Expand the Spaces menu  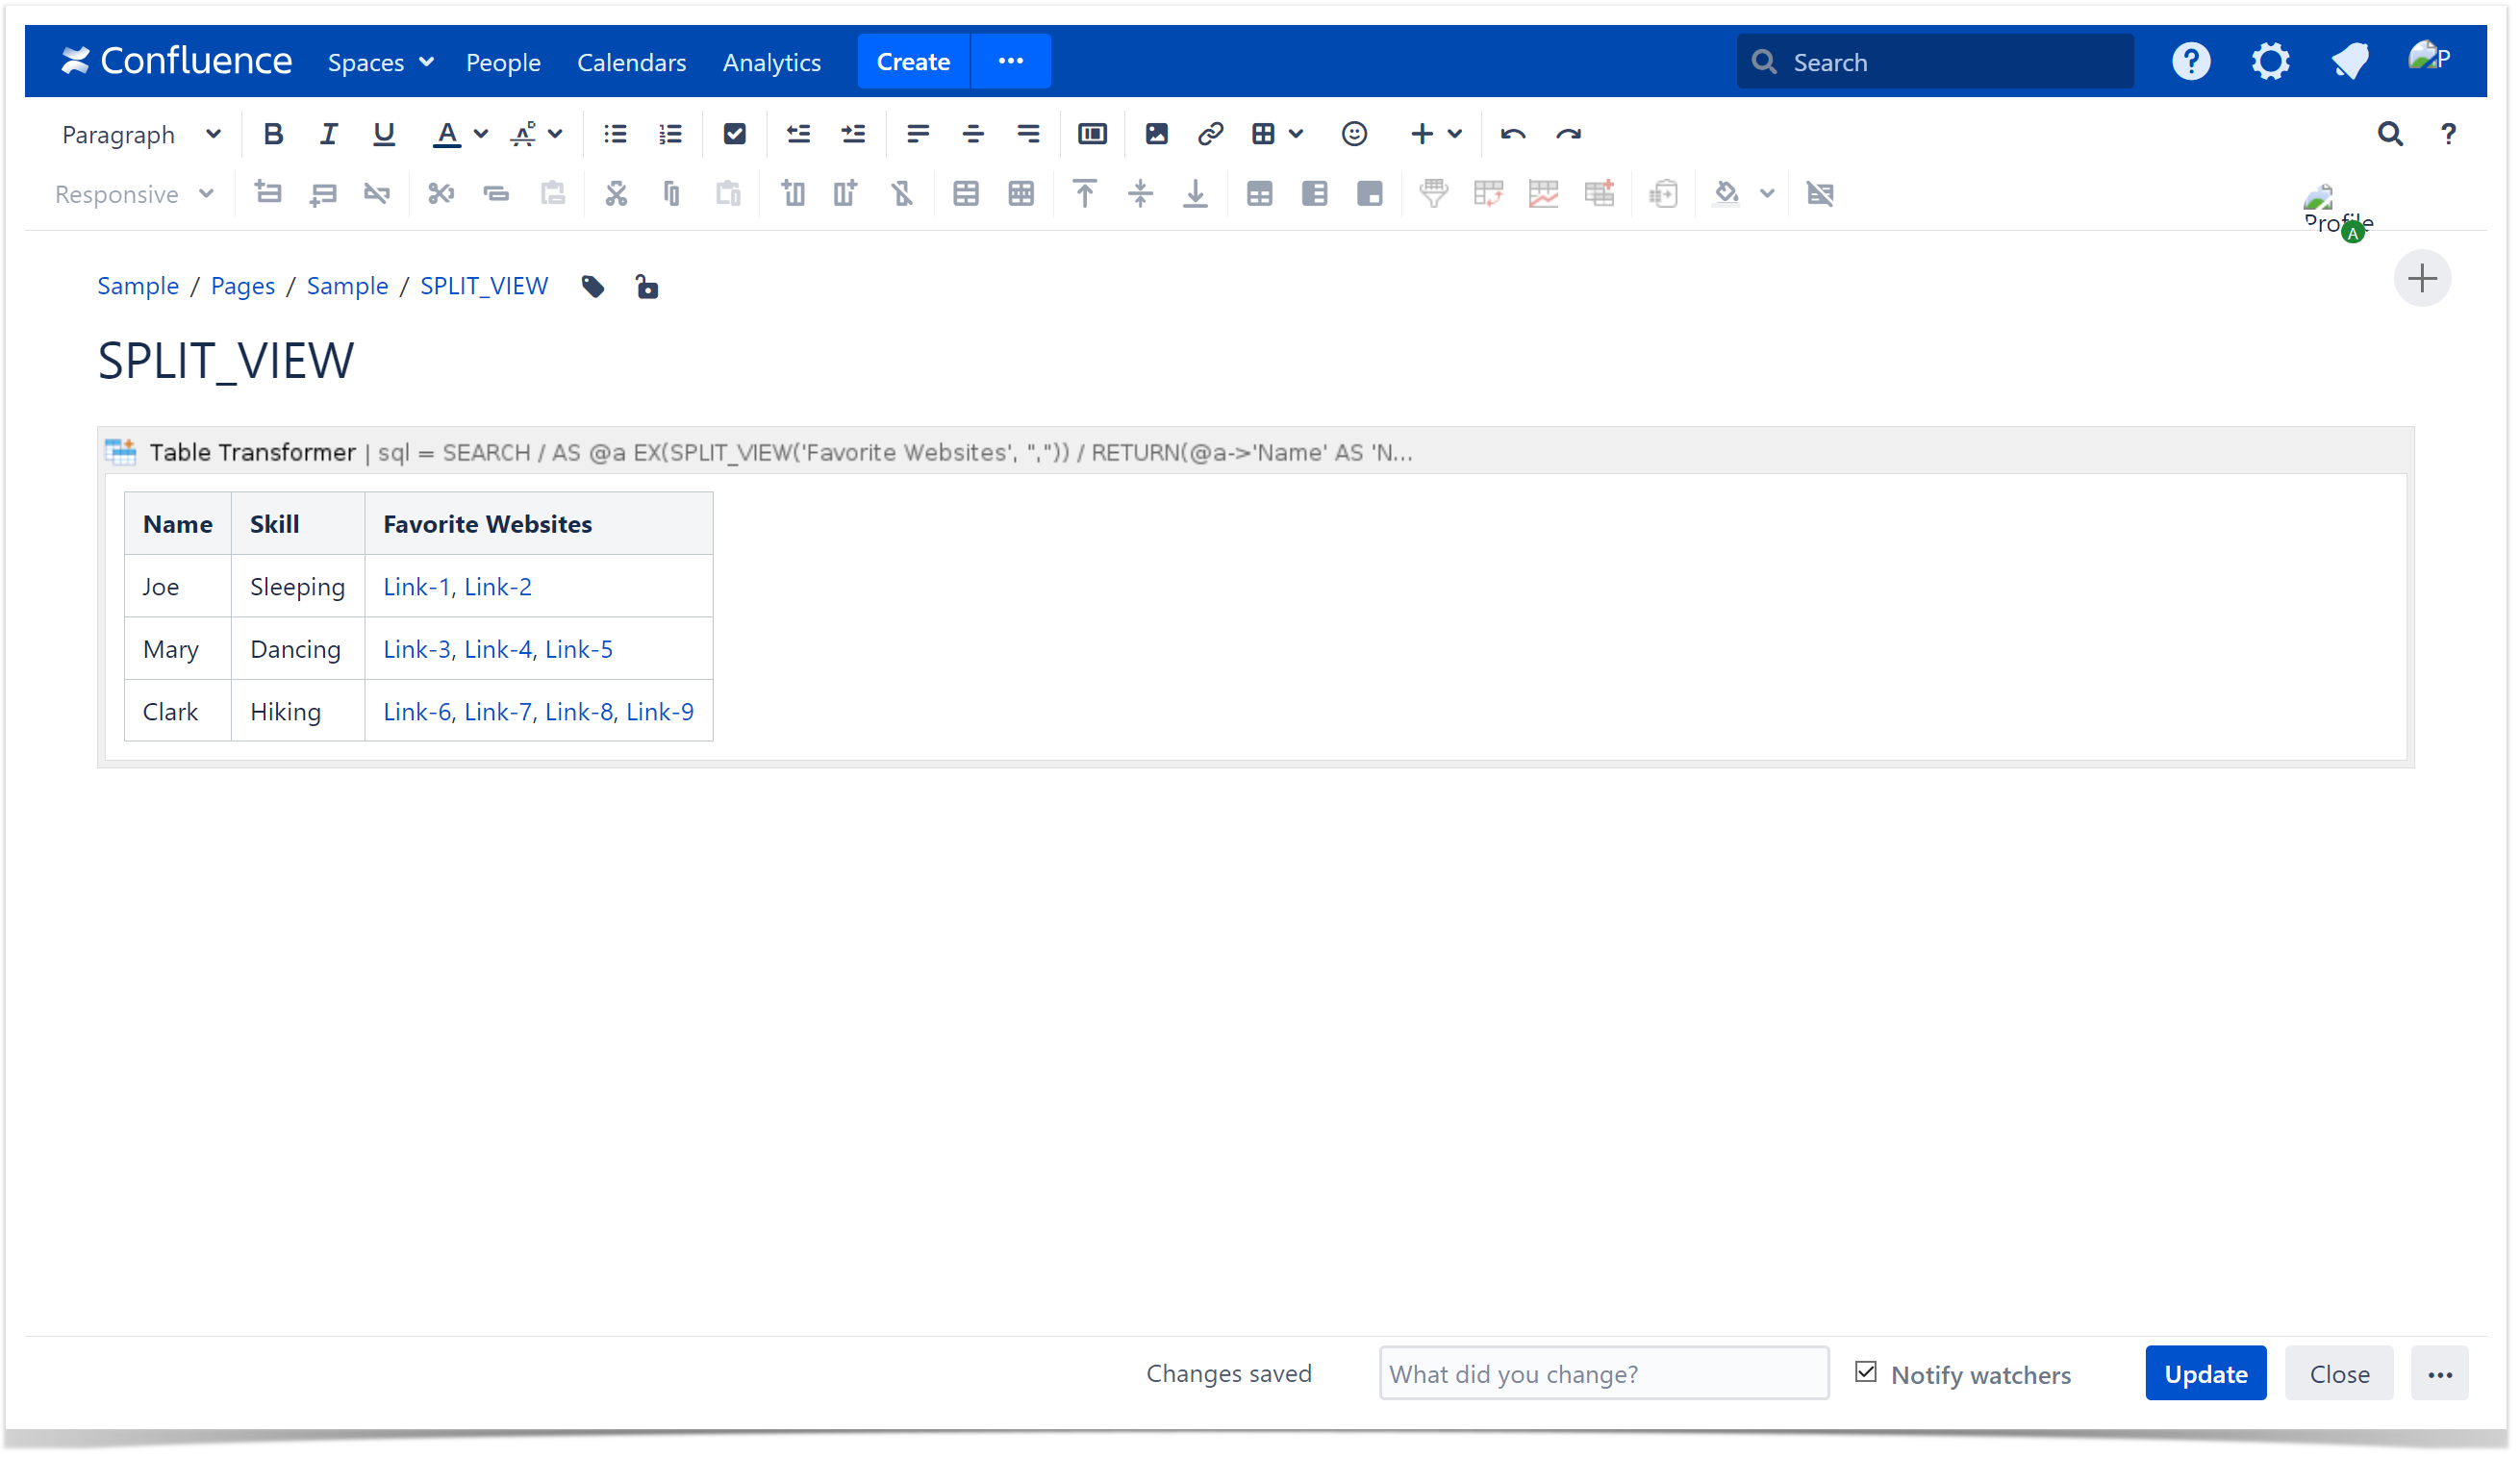[380, 62]
